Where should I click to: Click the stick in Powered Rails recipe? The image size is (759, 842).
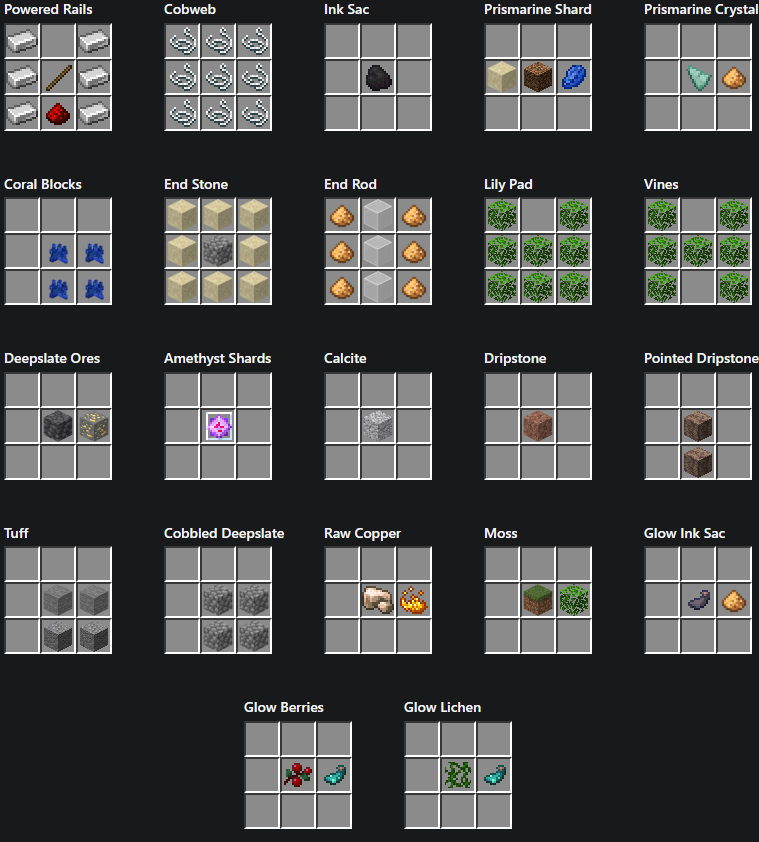click(x=58, y=77)
